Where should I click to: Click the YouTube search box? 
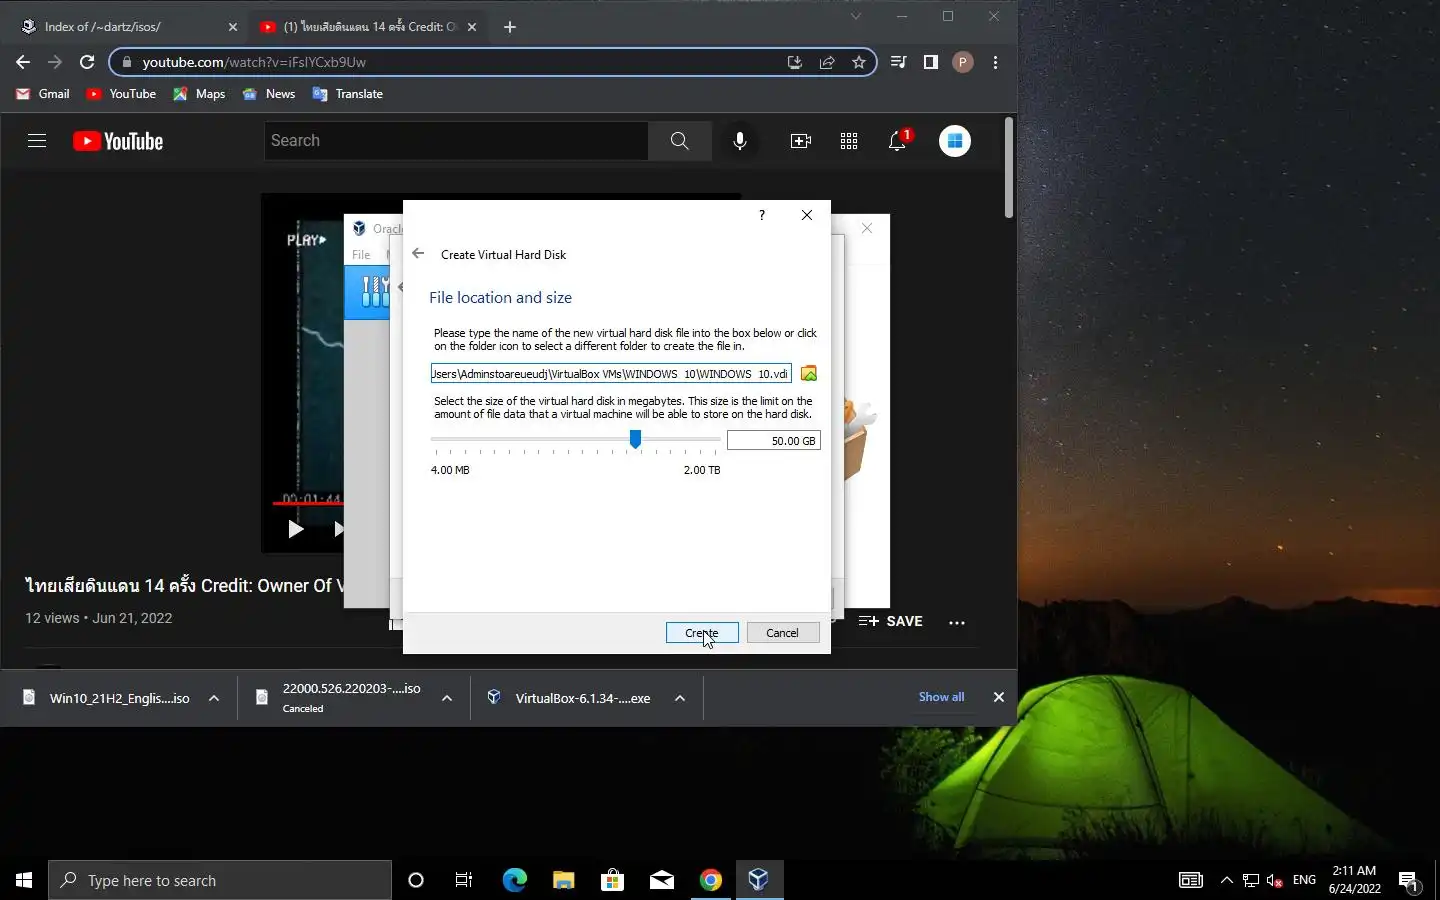(x=456, y=141)
